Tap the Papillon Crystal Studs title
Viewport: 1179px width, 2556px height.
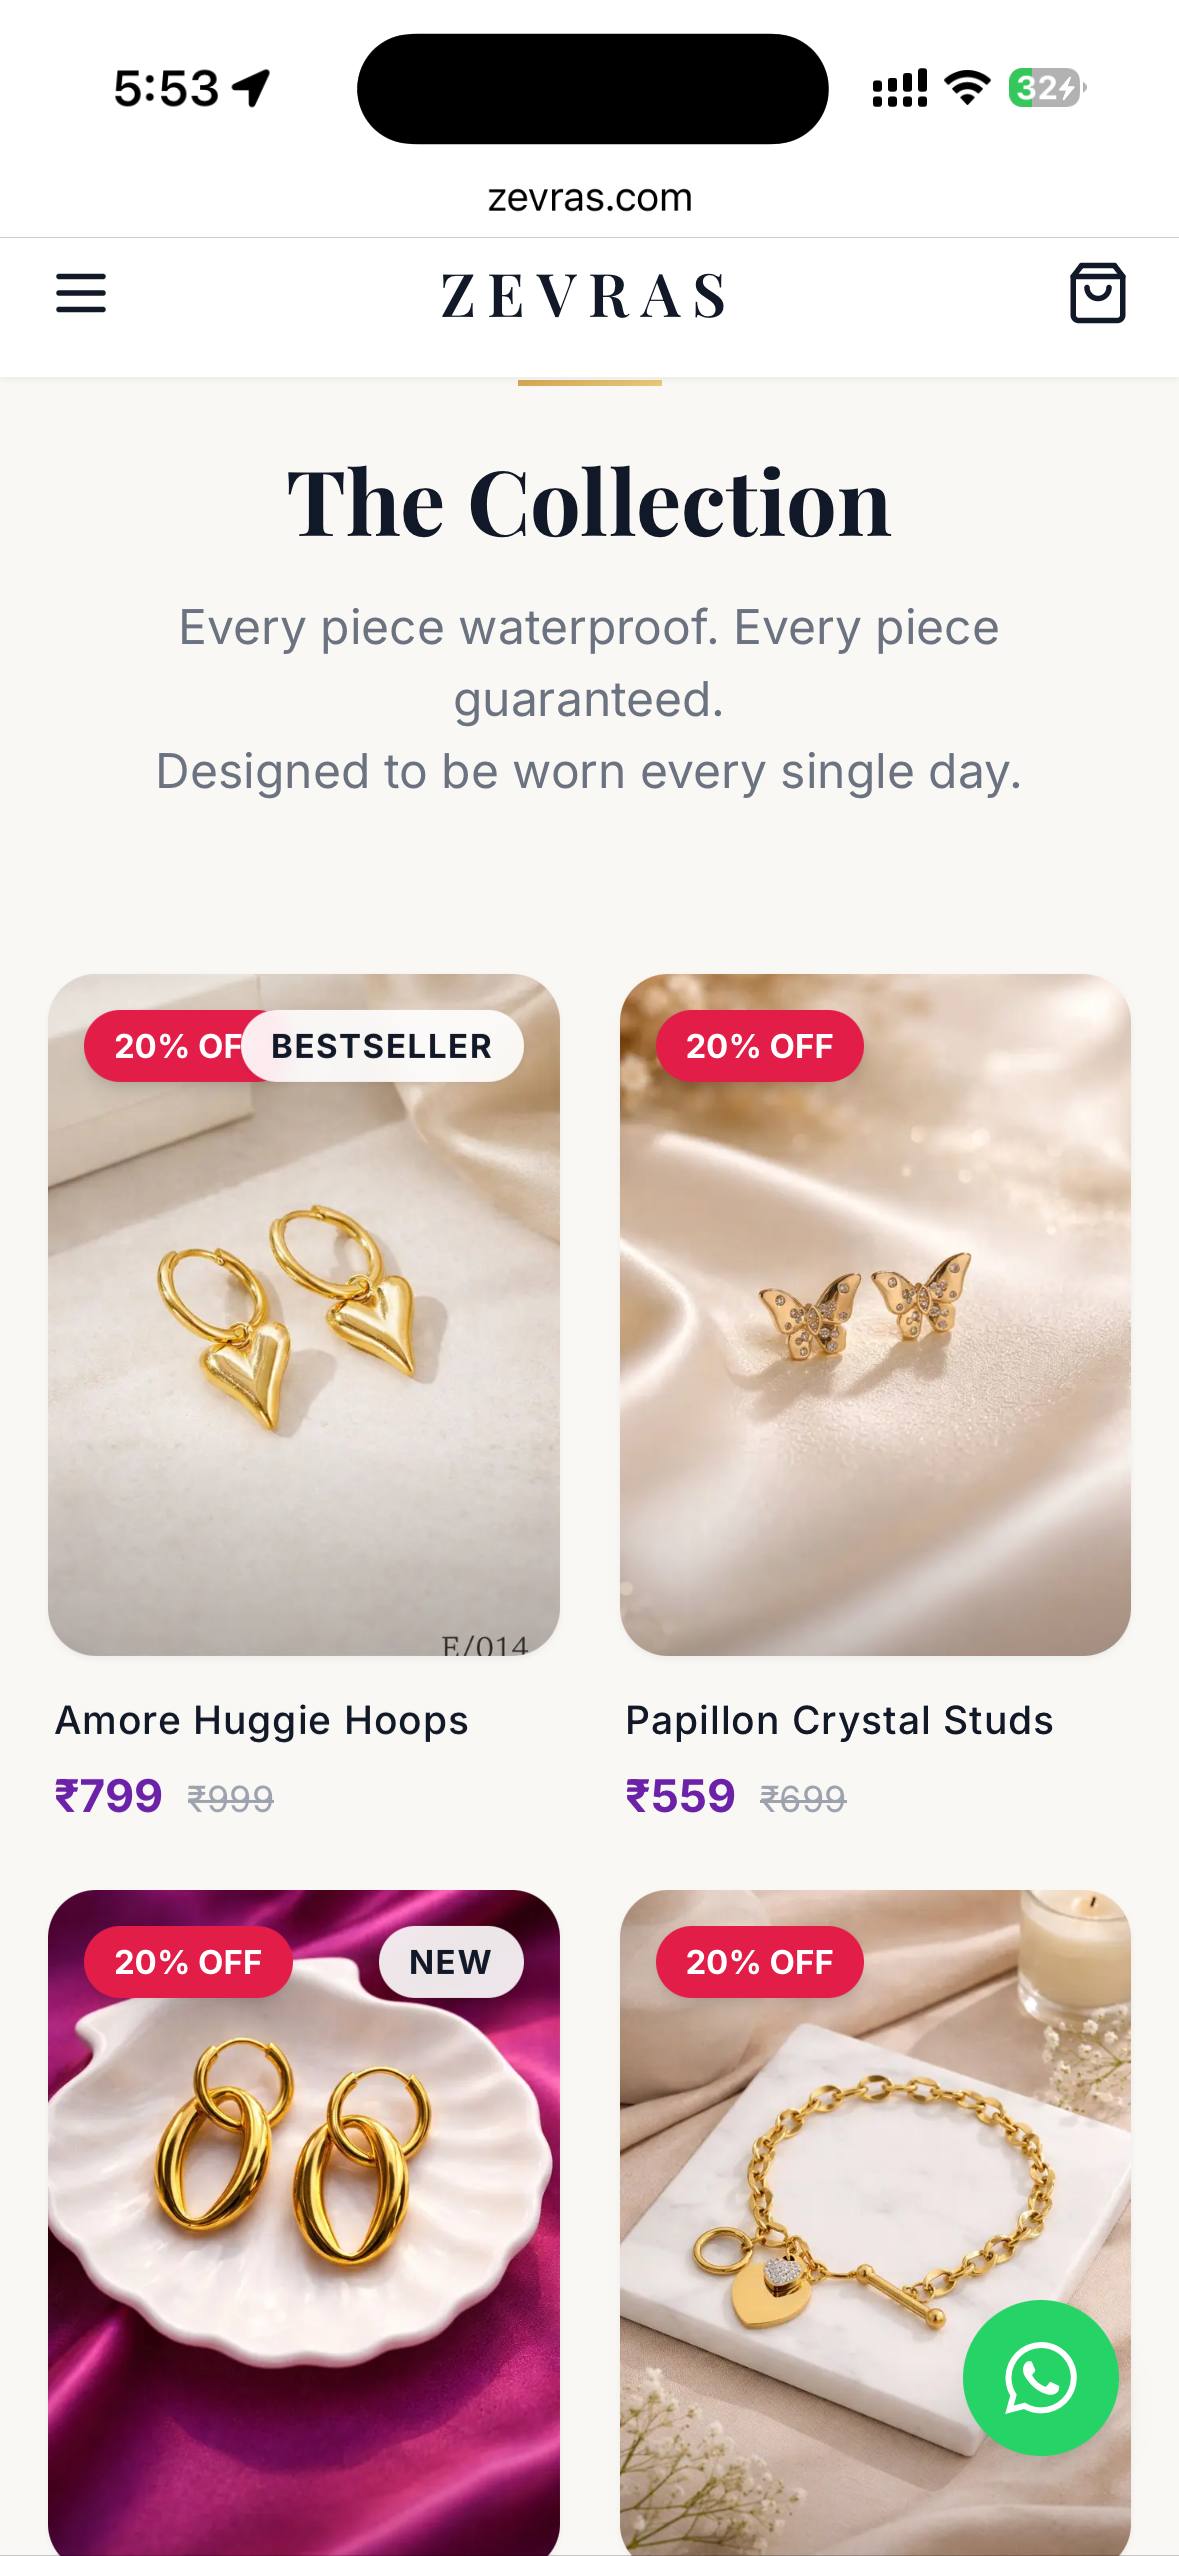(x=839, y=1721)
